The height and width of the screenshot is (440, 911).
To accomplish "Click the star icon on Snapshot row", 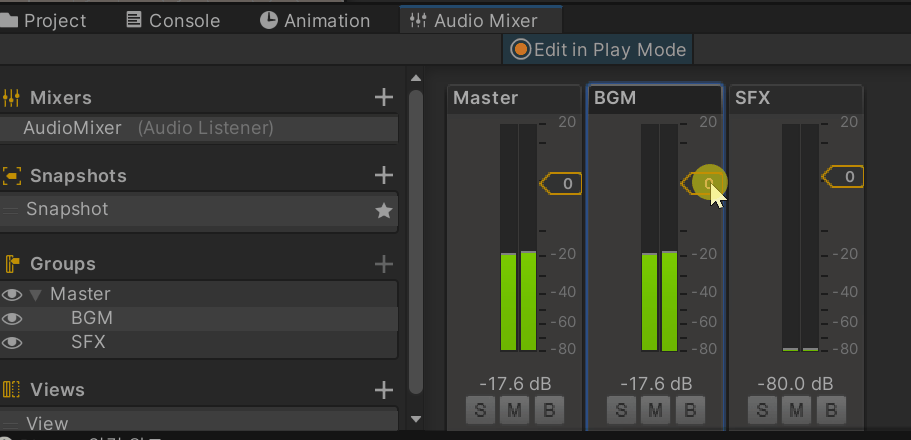I will pyautogui.click(x=383, y=210).
